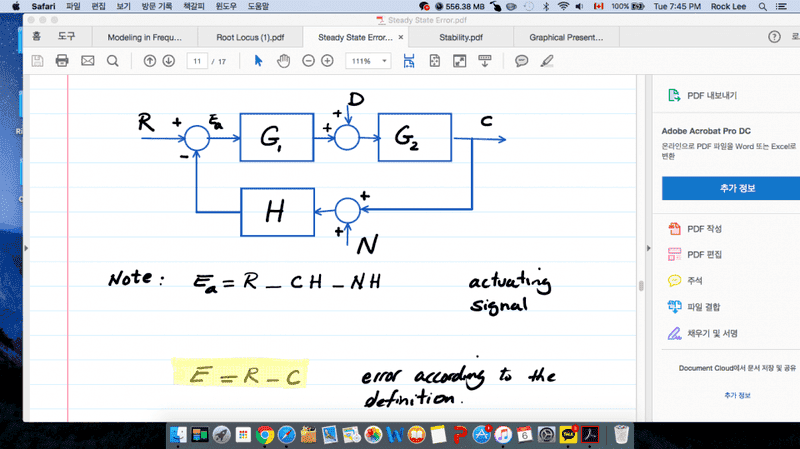800x449 pixels.
Task: Zoom out with the minus button
Action: (x=306, y=61)
